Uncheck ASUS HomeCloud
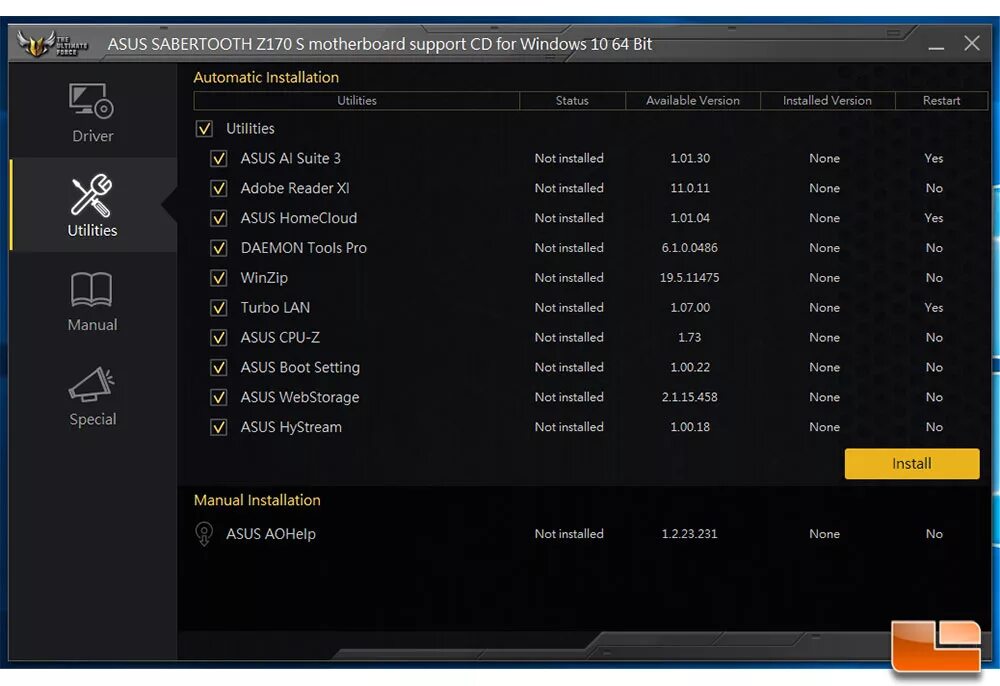This screenshot has width=1000, height=686. 219,218
